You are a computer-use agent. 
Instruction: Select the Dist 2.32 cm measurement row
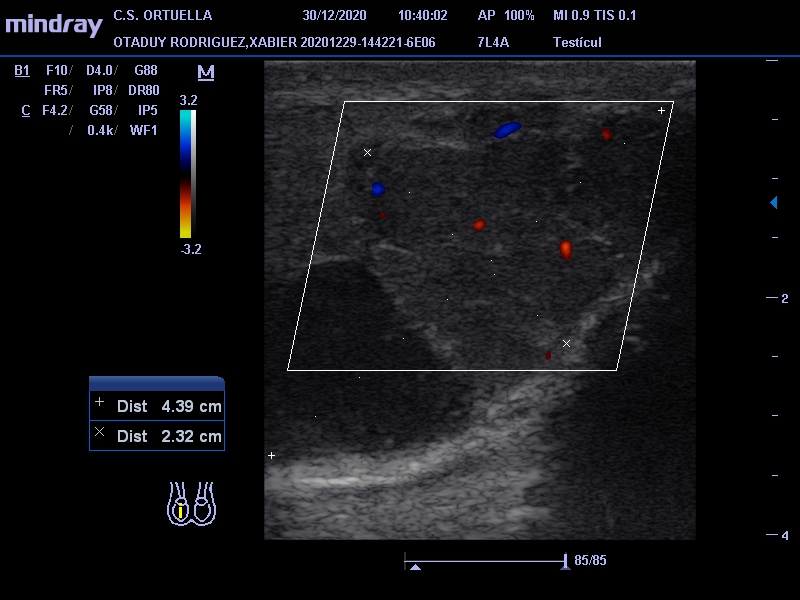pos(157,436)
